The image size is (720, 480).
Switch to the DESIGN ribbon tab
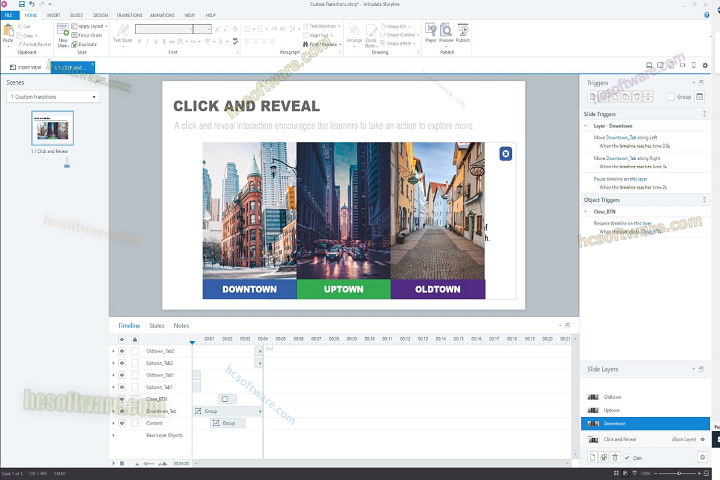[x=100, y=15]
